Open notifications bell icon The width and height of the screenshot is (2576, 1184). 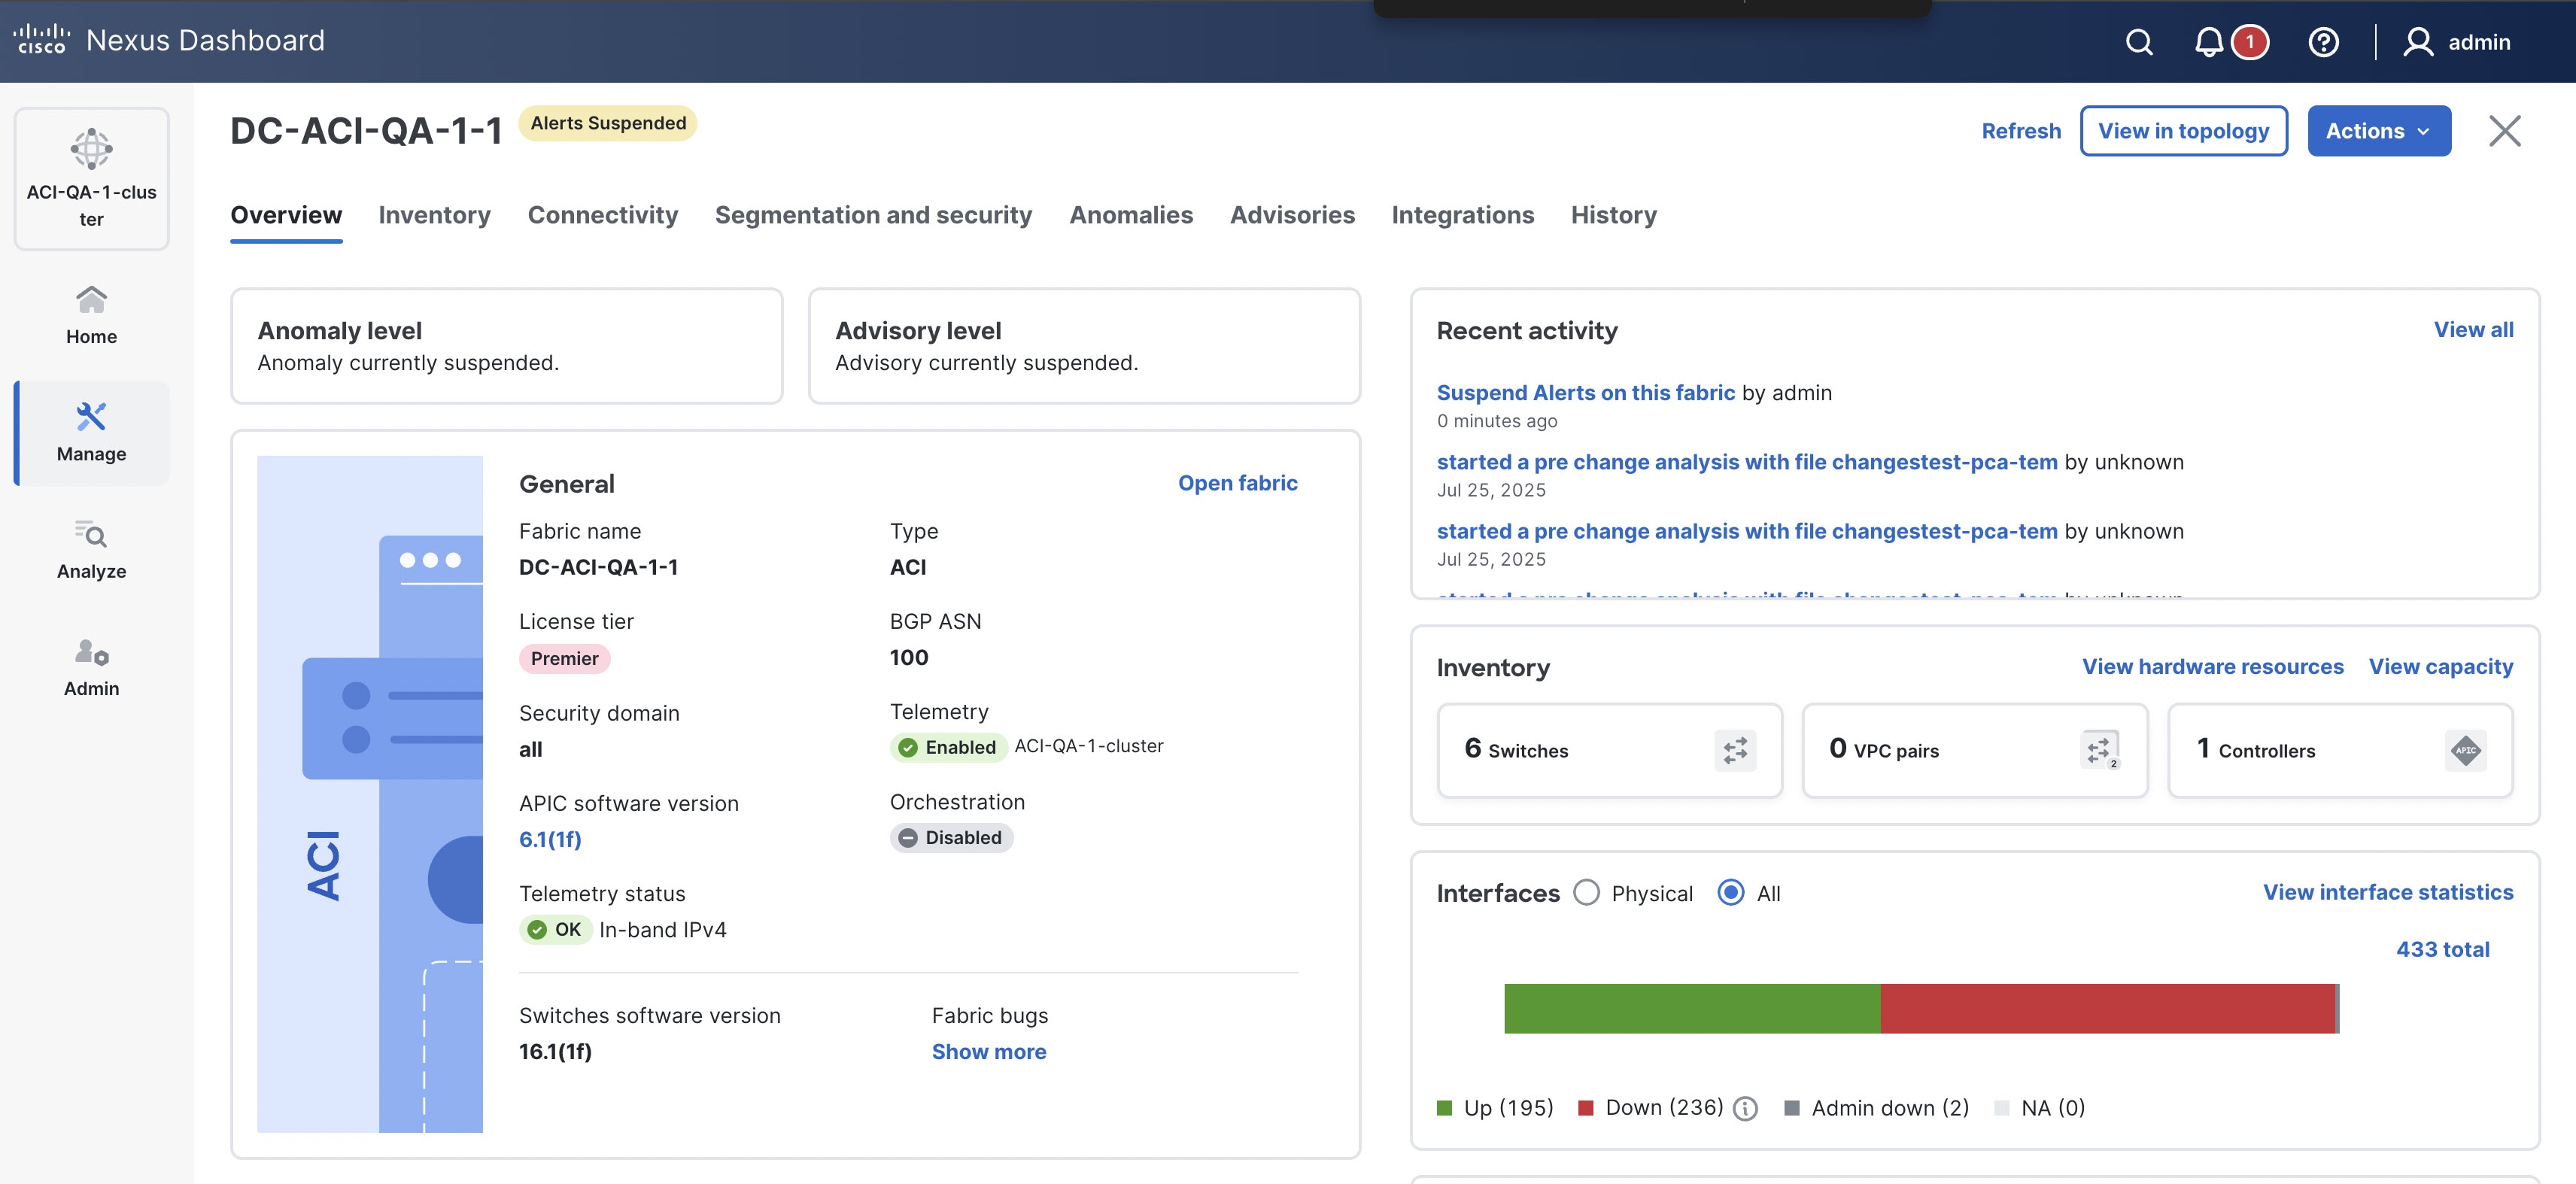click(x=2208, y=42)
